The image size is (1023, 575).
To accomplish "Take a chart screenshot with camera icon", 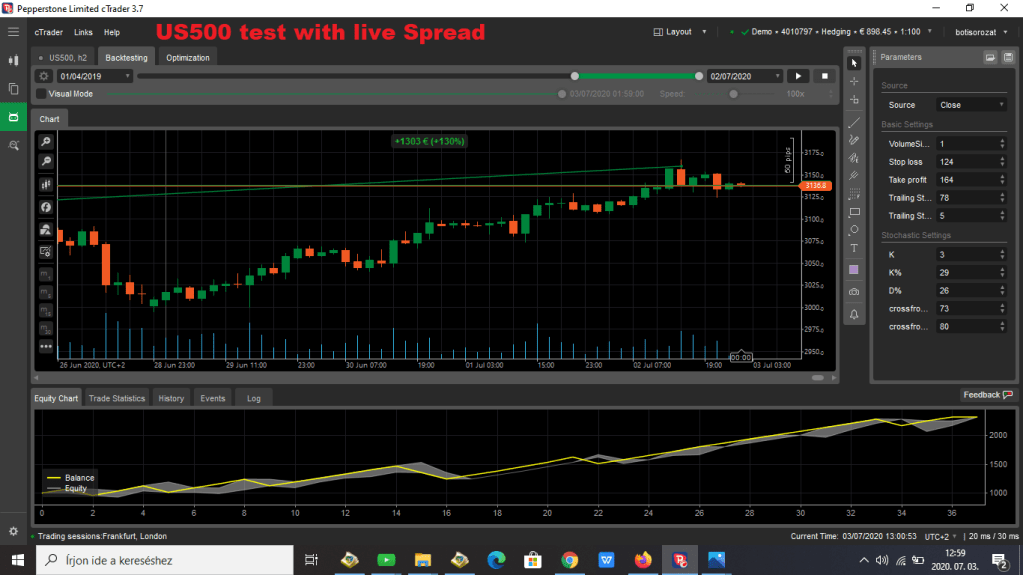I will coord(854,291).
